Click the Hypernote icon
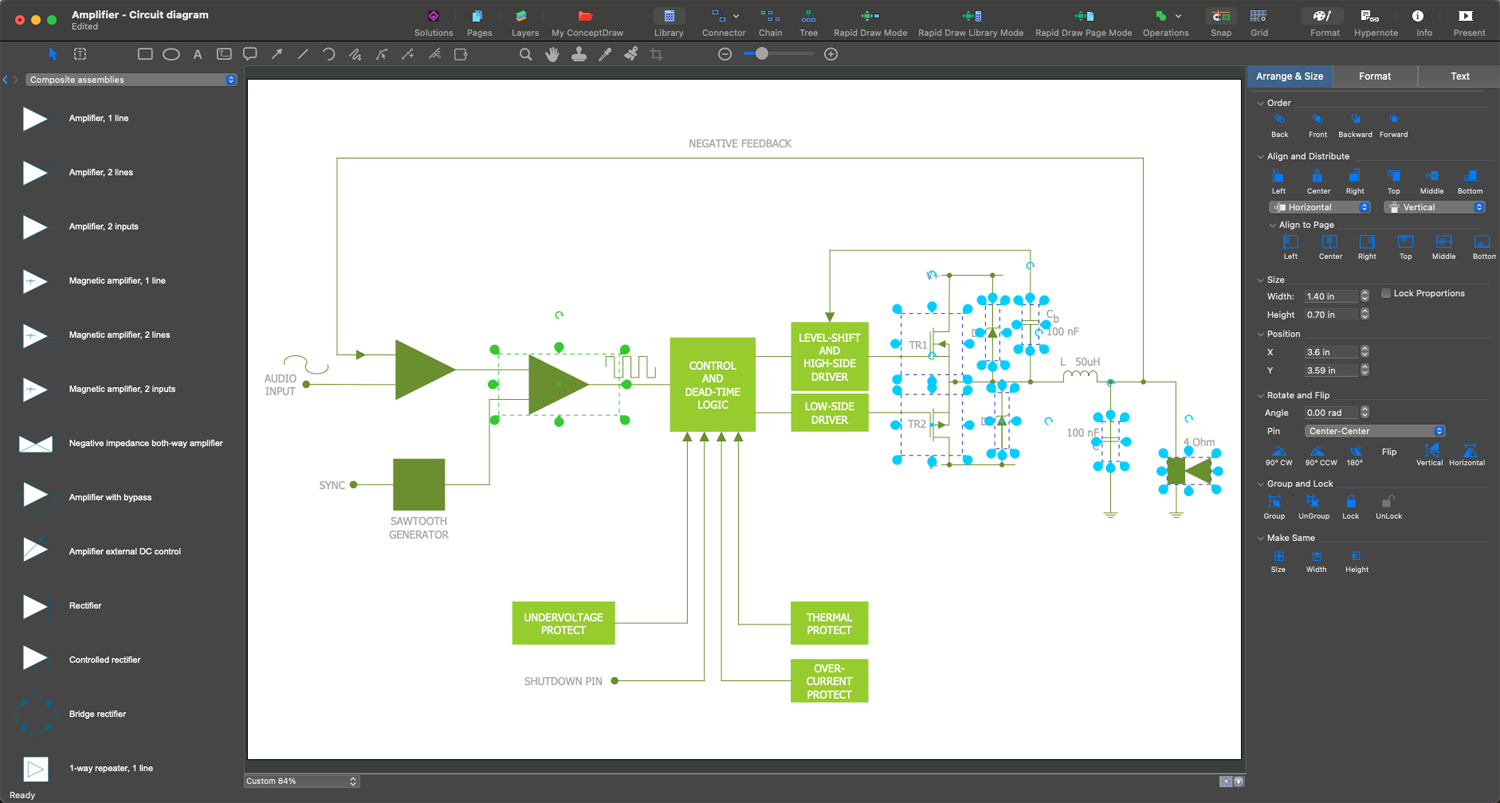1500x803 pixels. [x=1375, y=17]
